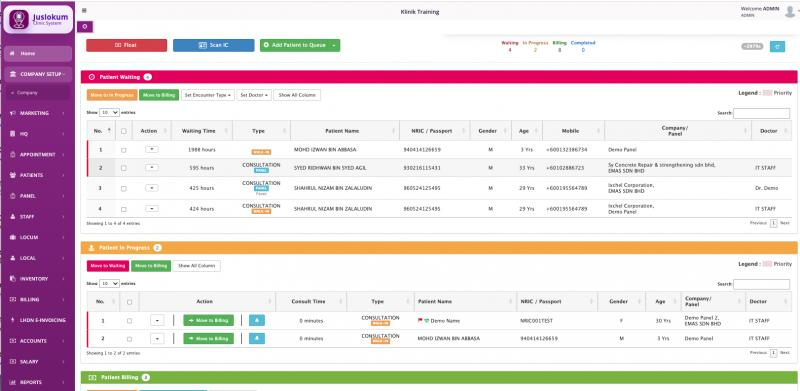This screenshot has width=800, height=391.
Task: Click the Panel sidebar icon
Action: click(13, 196)
